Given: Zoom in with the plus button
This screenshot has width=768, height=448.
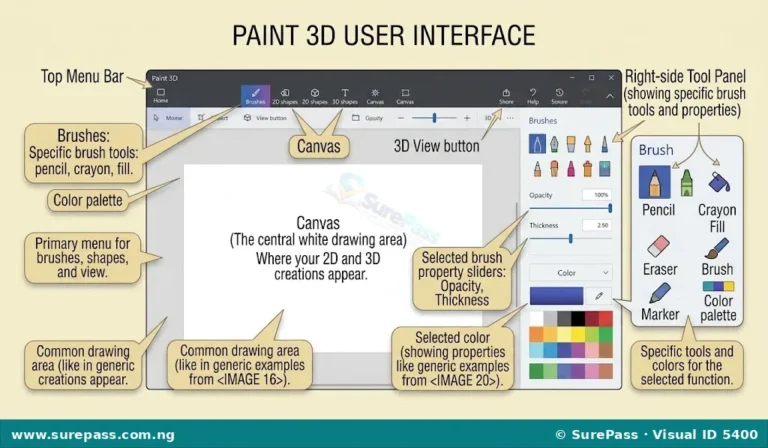Looking at the screenshot, I should coord(467,118).
